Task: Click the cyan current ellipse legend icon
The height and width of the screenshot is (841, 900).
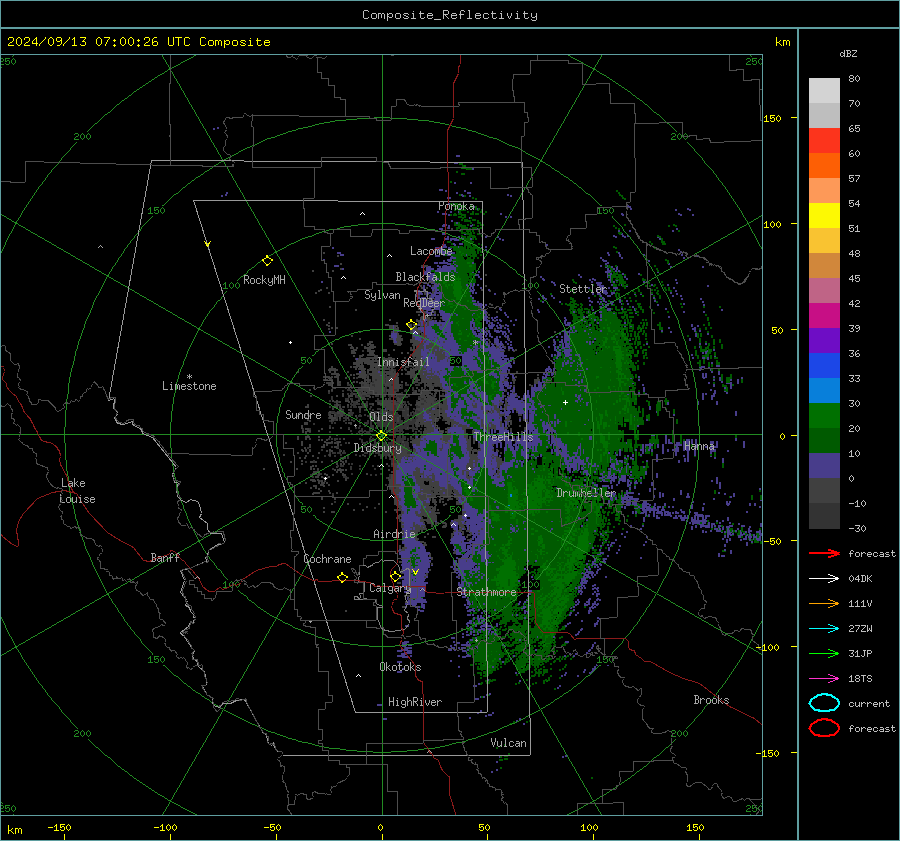Action: click(824, 703)
